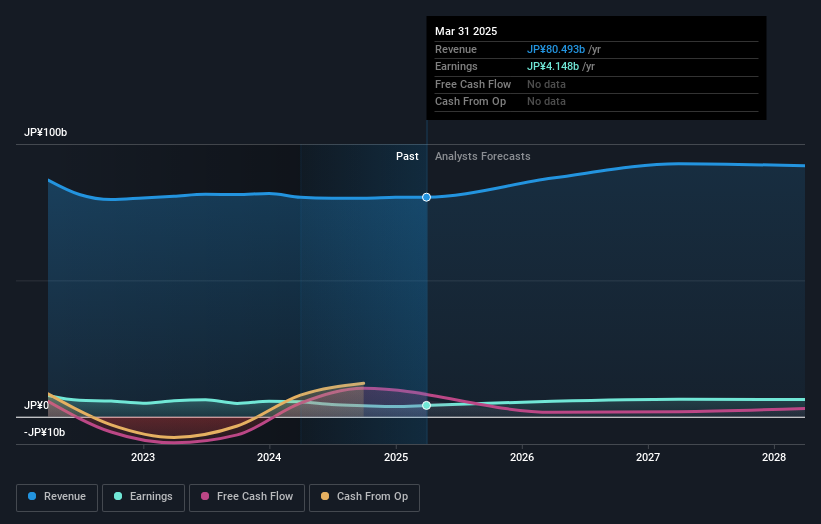
Task: Click the -JP¥10b y-axis label
Action: [45, 432]
